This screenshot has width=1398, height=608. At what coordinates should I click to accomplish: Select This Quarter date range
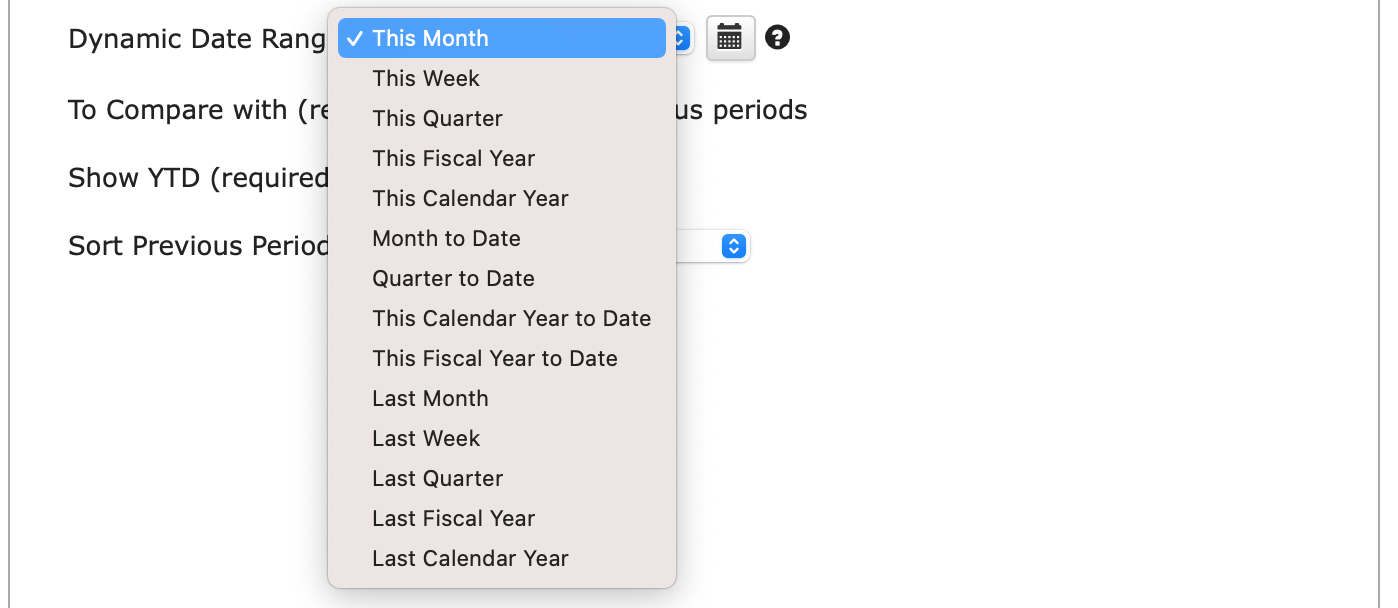(x=502, y=118)
